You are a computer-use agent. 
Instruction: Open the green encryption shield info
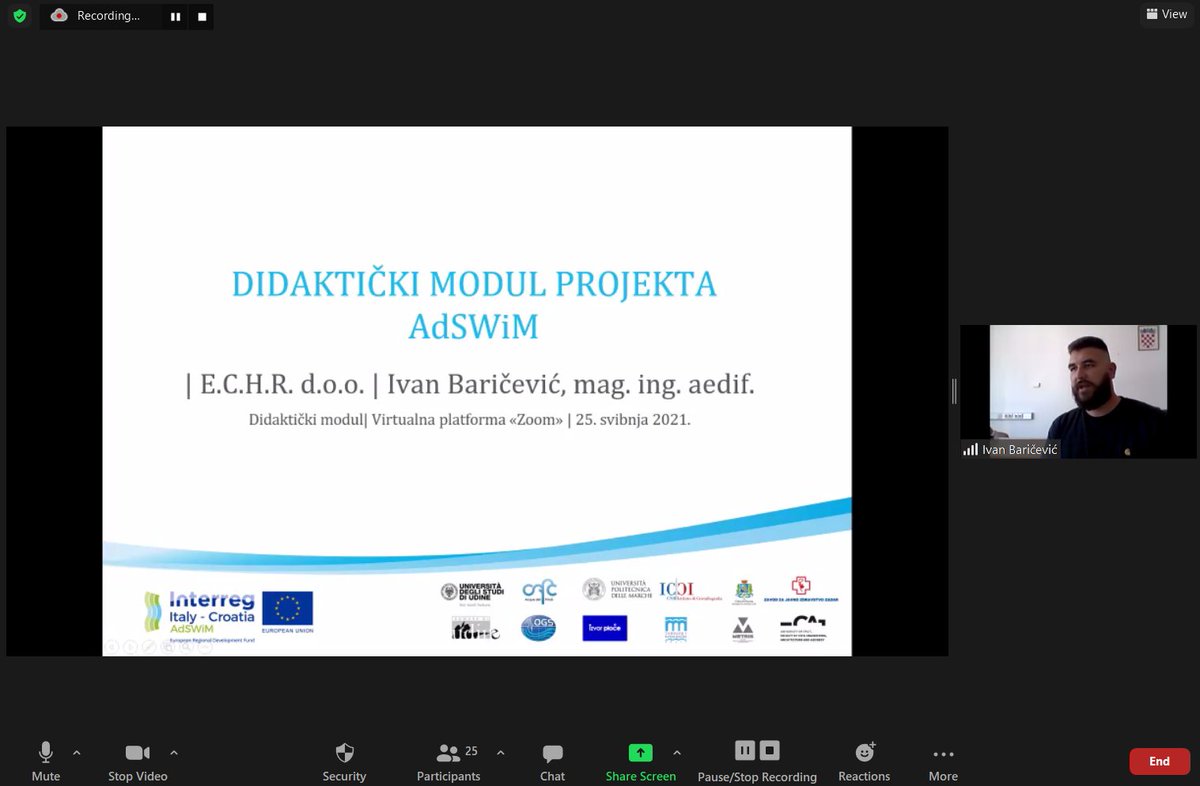[x=20, y=16]
